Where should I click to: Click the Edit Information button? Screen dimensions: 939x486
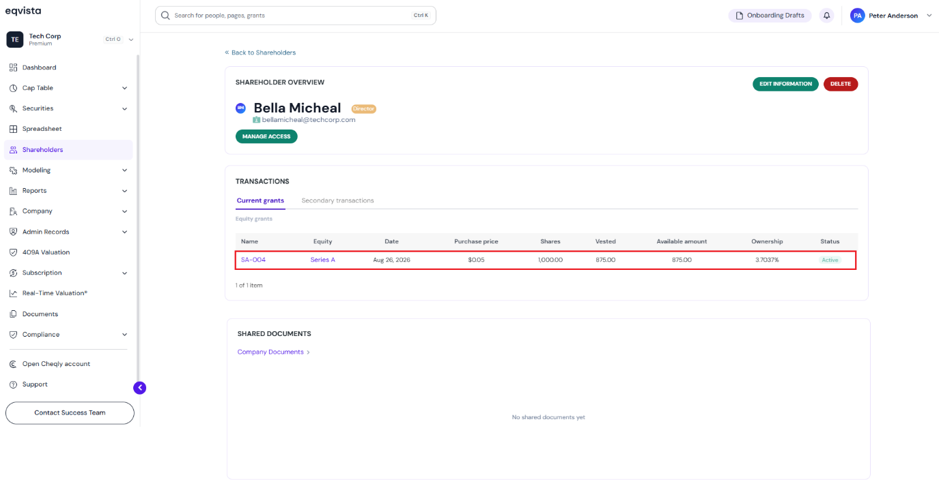click(786, 84)
